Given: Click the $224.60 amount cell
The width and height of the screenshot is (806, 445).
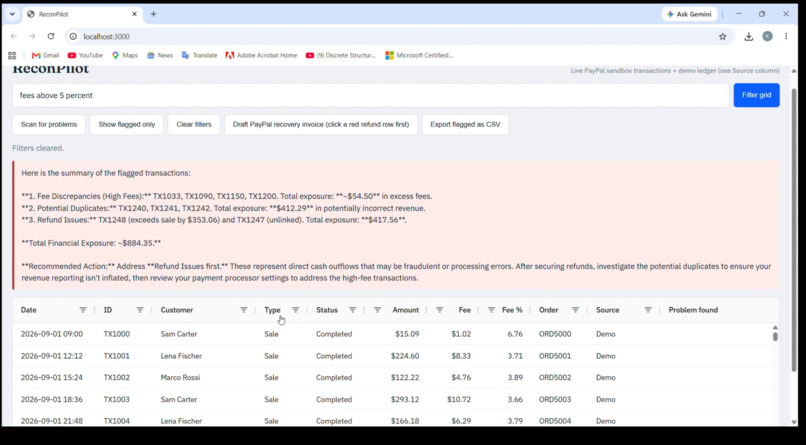Looking at the screenshot, I should pyautogui.click(x=405, y=356).
